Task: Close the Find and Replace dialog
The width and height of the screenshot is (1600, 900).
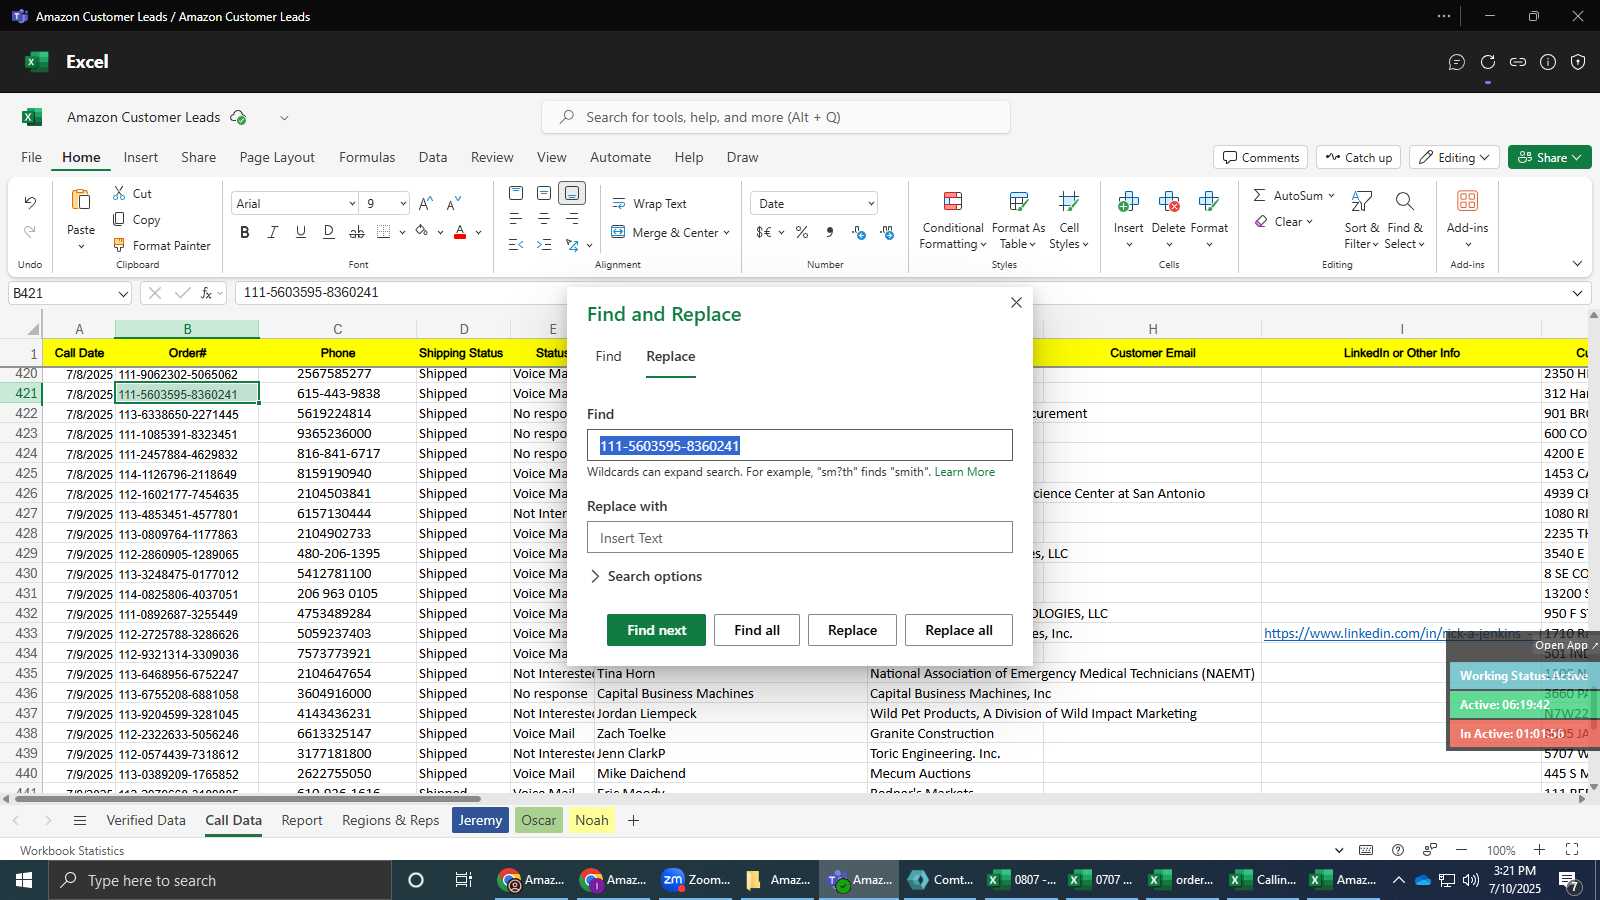Action: coord(1016,302)
